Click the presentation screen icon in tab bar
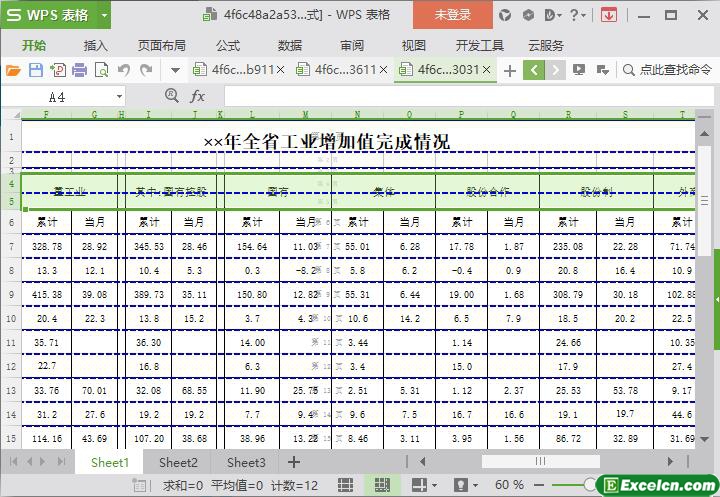This screenshot has height=497, width=720. 579,70
